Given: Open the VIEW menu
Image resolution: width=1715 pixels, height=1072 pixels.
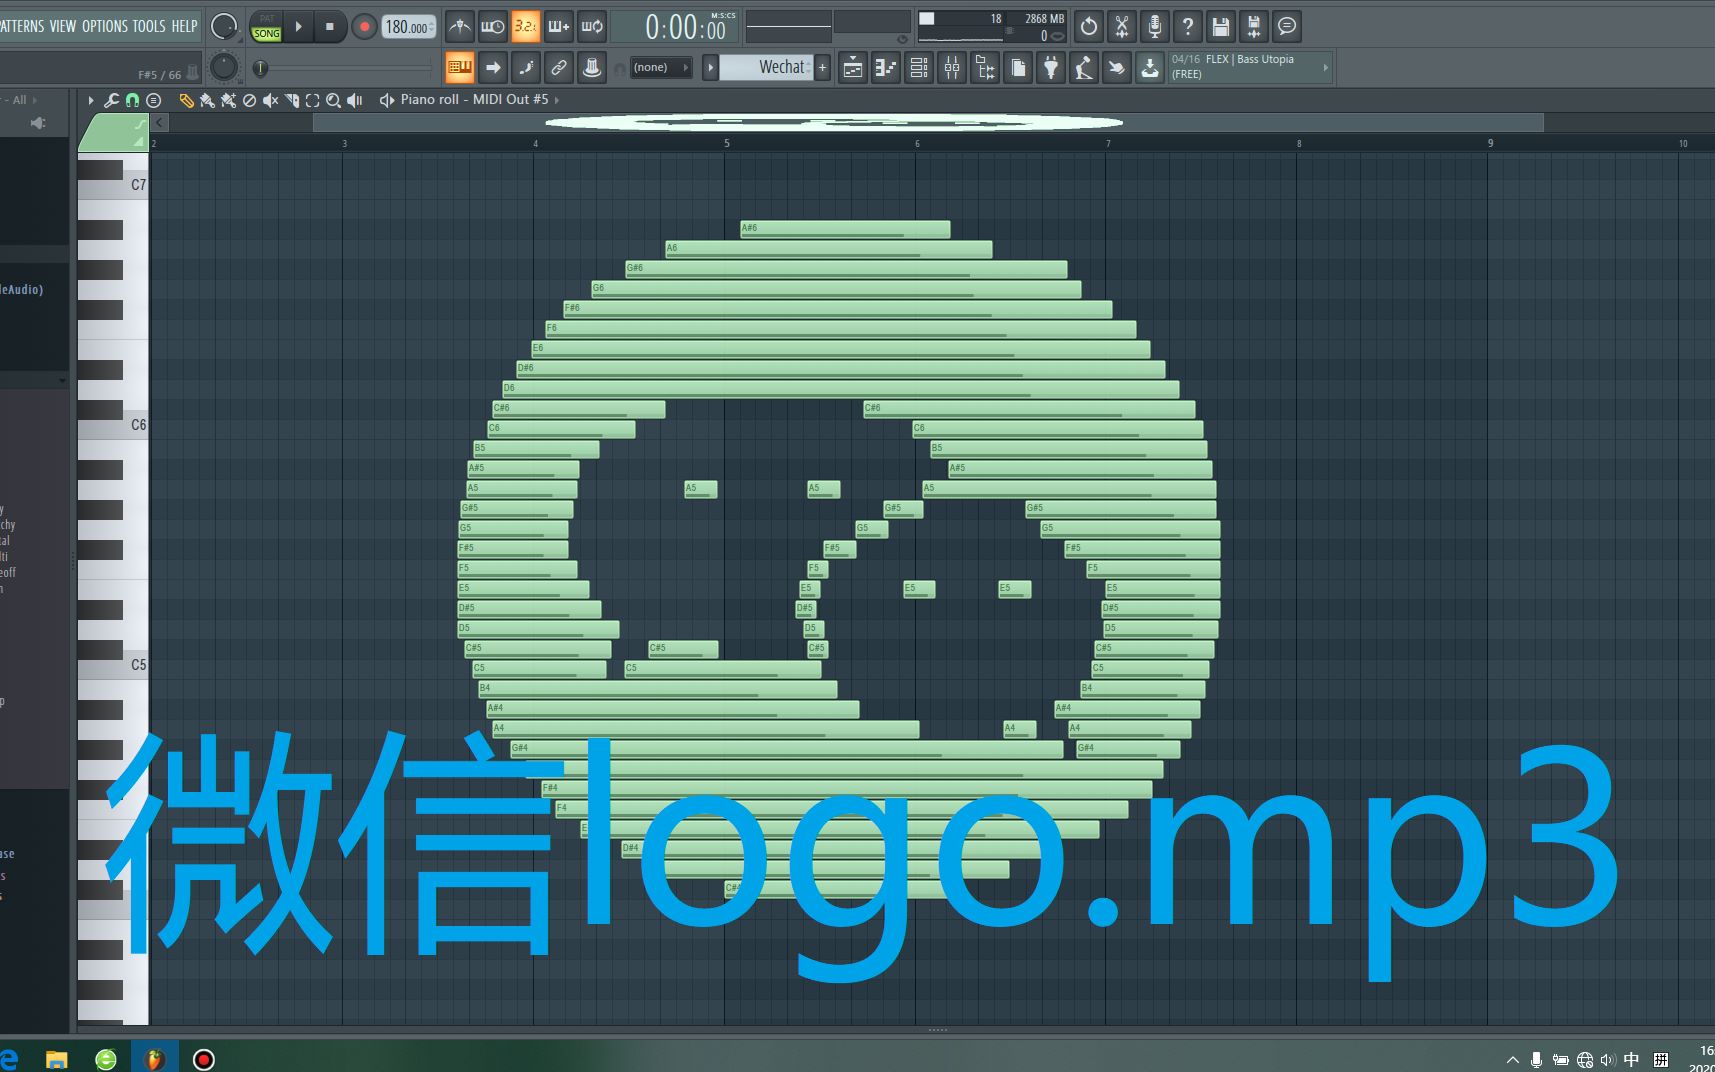Looking at the screenshot, I should (x=62, y=26).
